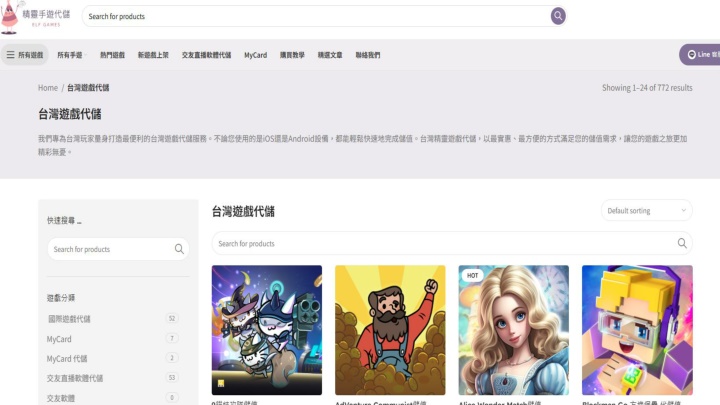
Task: Open the 聯絡我們 menu item
Action: tap(367, 55)
